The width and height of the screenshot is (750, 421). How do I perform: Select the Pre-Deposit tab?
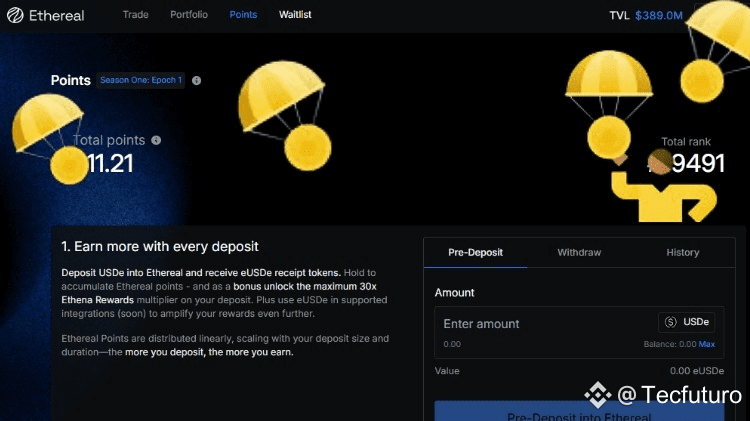475,253
